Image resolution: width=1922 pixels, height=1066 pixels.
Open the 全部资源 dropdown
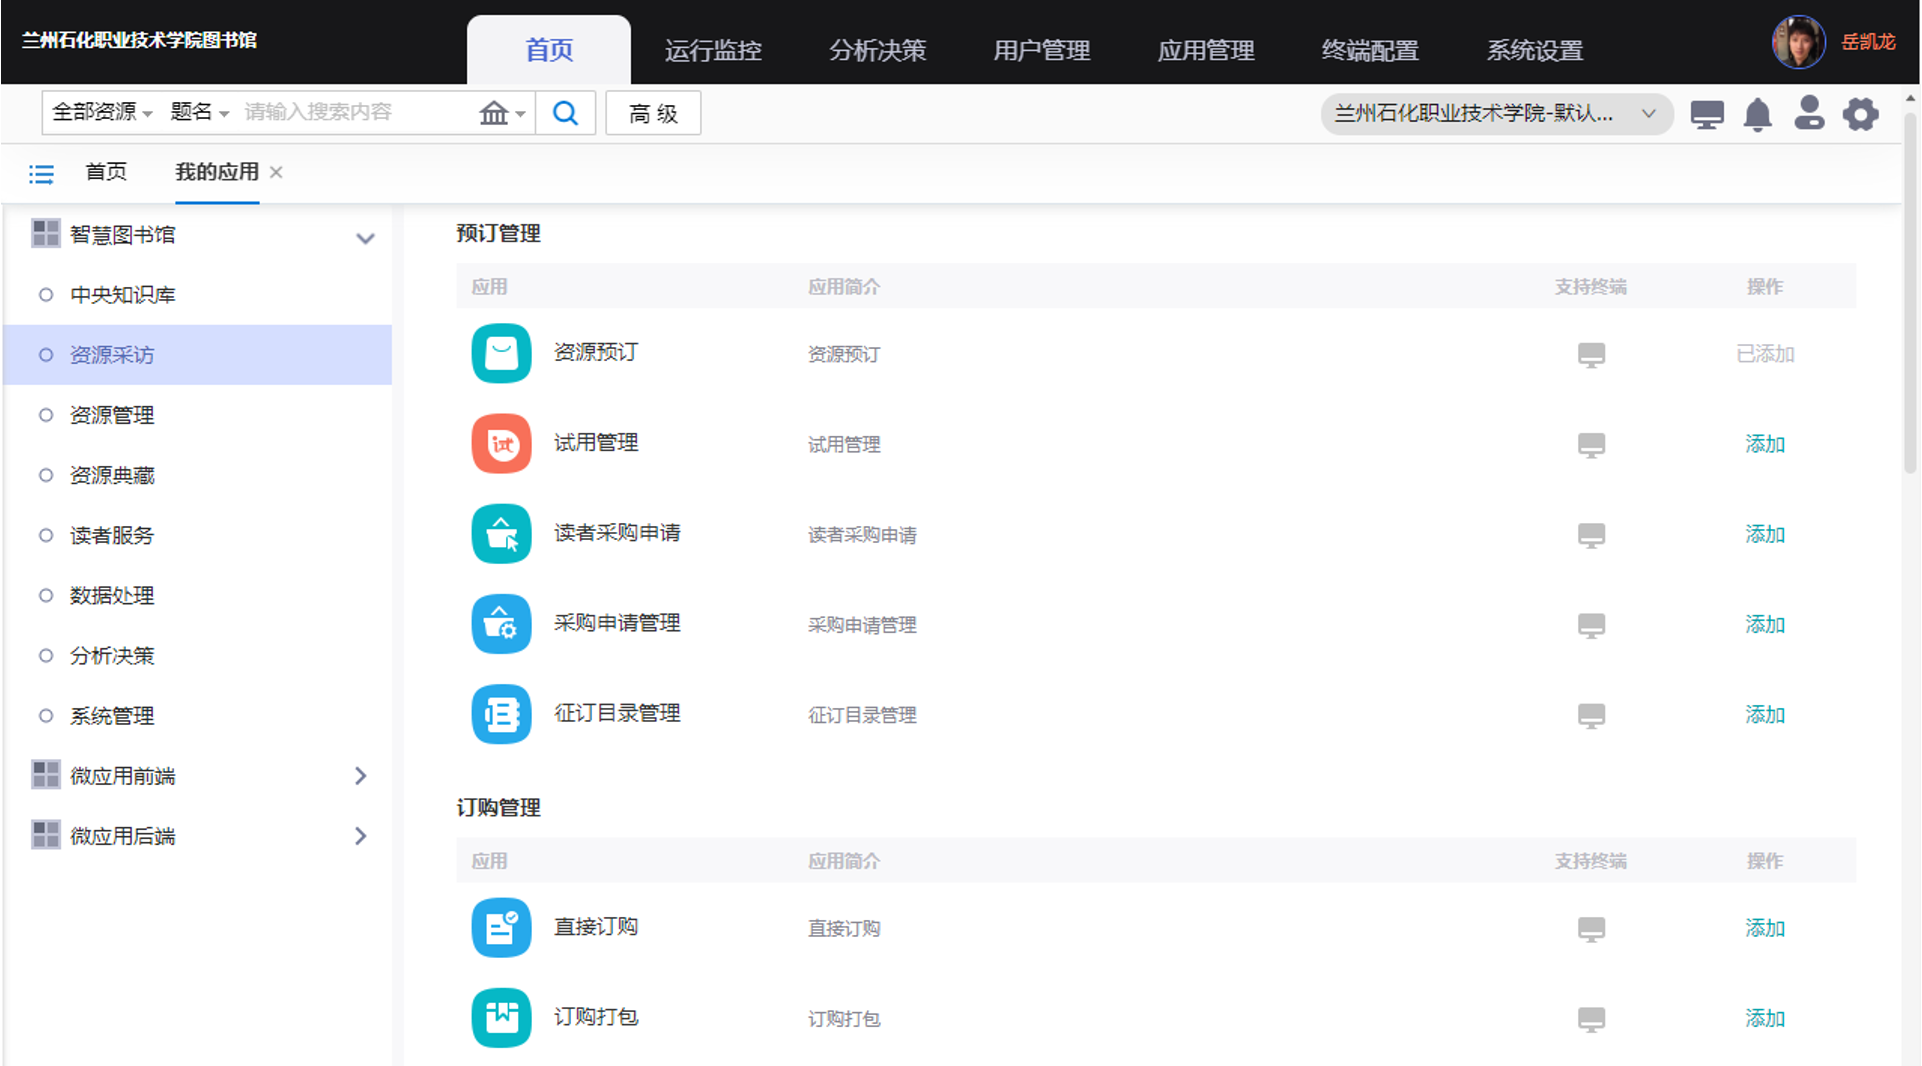(x=101, y=112)
